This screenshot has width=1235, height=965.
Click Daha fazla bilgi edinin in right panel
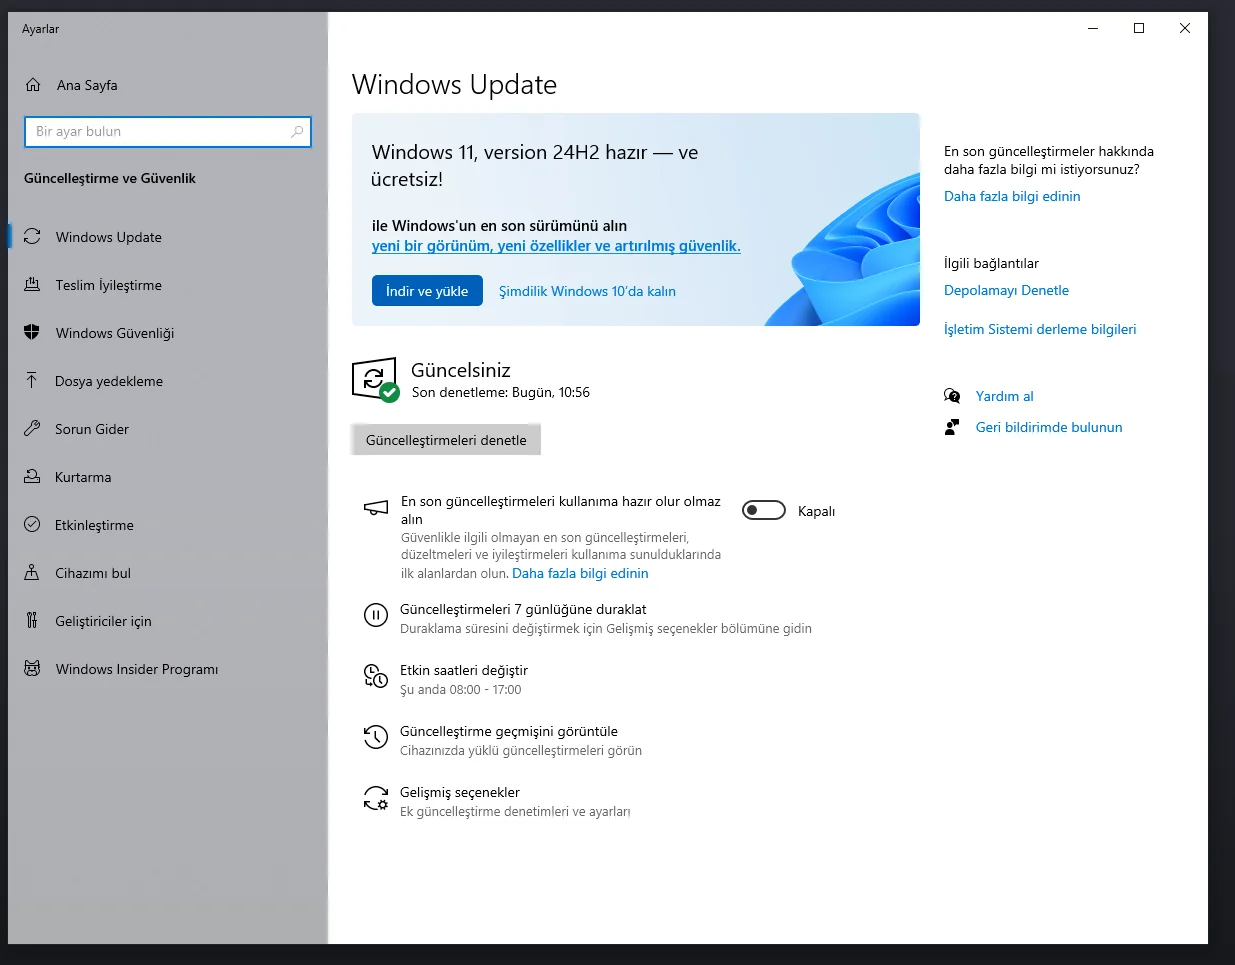[1012, 196]
